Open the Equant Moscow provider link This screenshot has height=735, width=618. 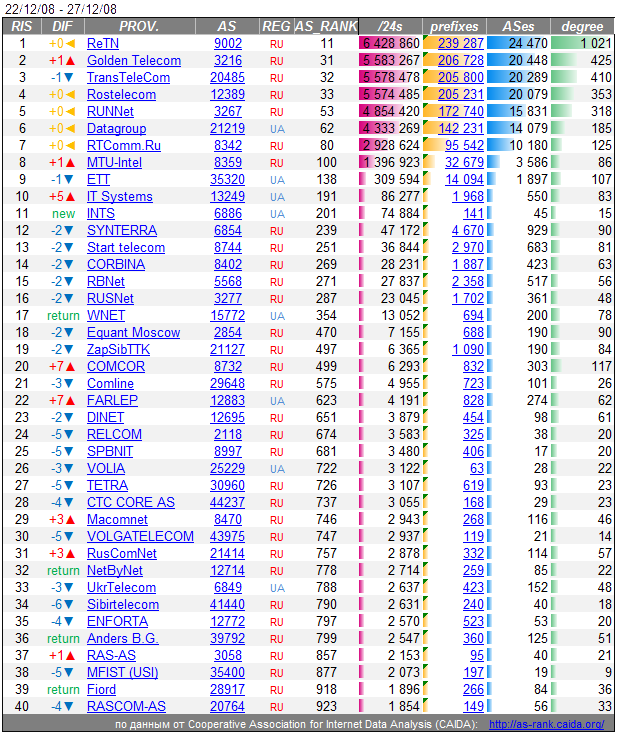133,333
